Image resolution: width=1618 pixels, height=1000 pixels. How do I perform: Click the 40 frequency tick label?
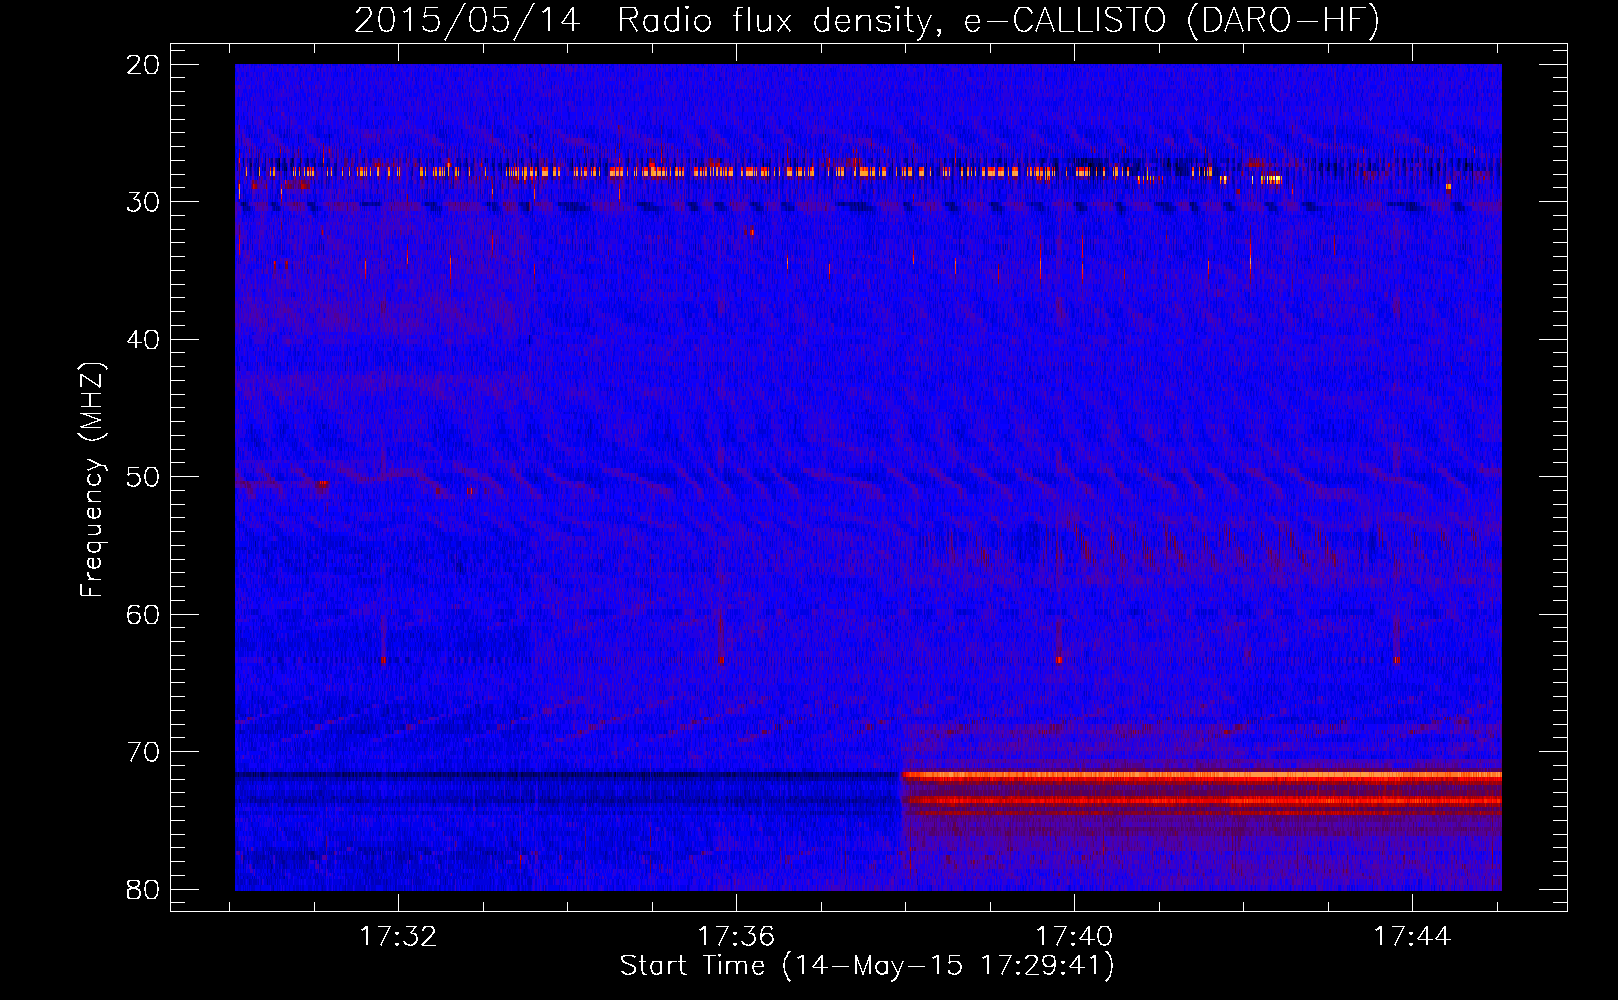click(144, 340)
